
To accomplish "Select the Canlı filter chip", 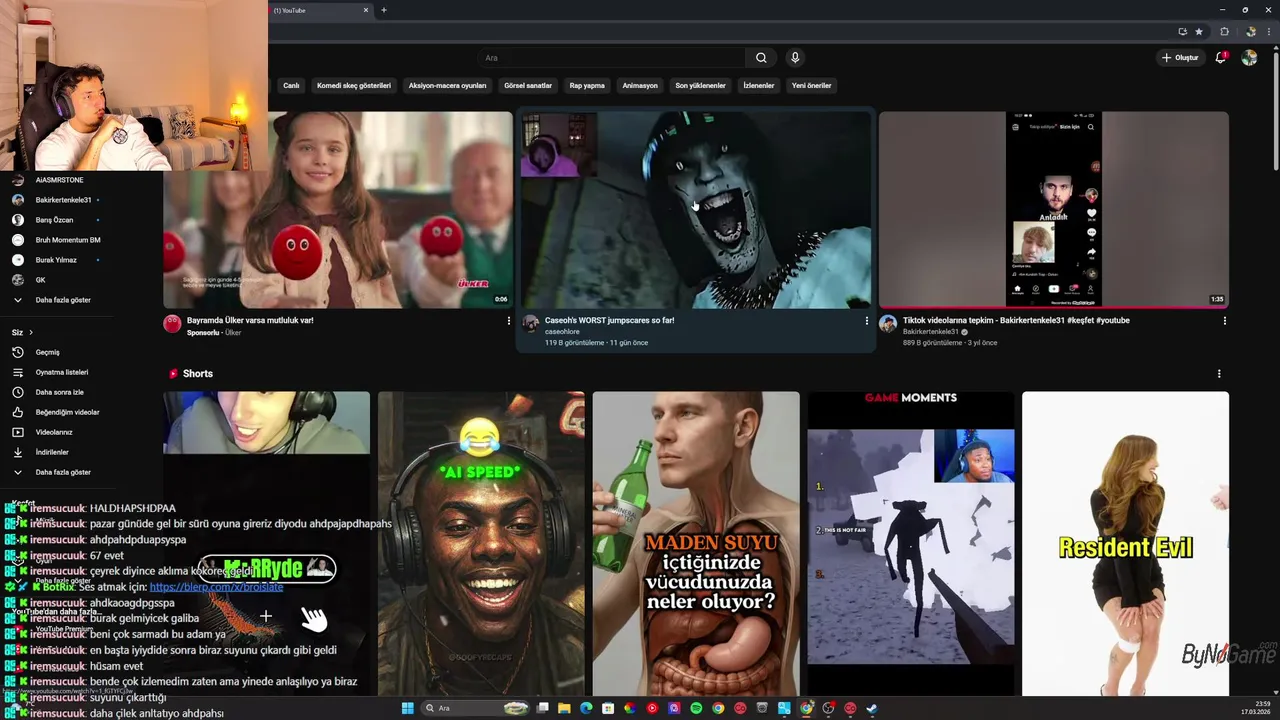I will click(291, 86).
